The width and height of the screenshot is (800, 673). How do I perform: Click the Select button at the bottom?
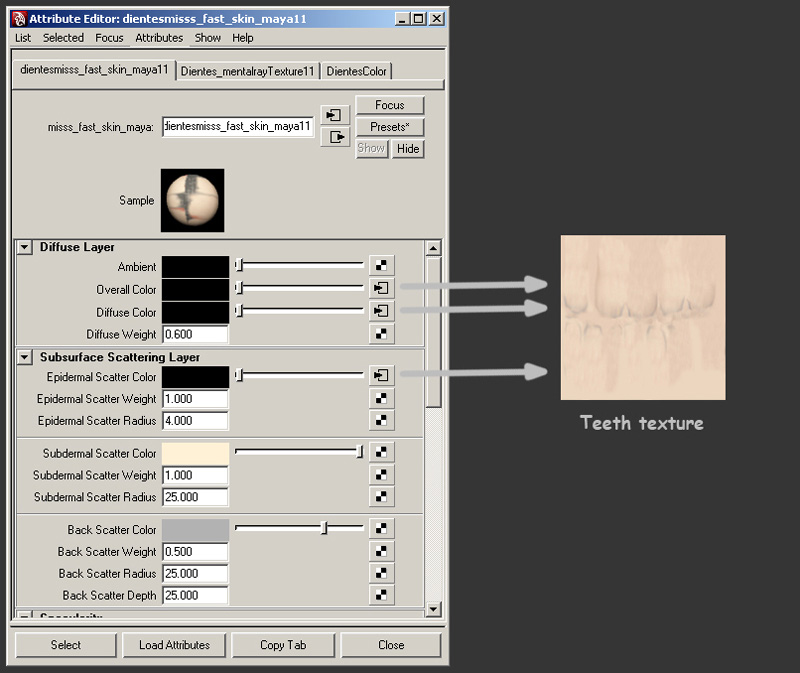[66, 645]
